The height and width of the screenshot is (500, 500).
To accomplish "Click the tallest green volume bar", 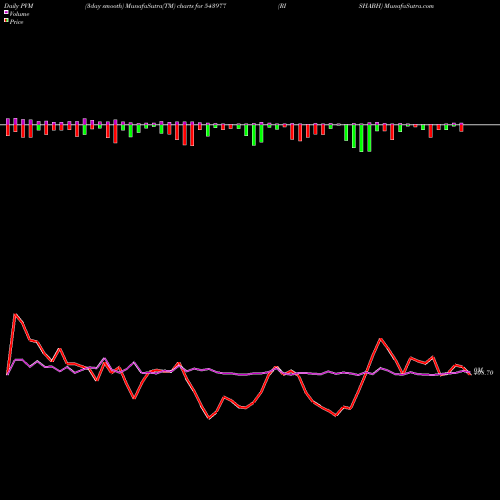I will tap(361, 138).
